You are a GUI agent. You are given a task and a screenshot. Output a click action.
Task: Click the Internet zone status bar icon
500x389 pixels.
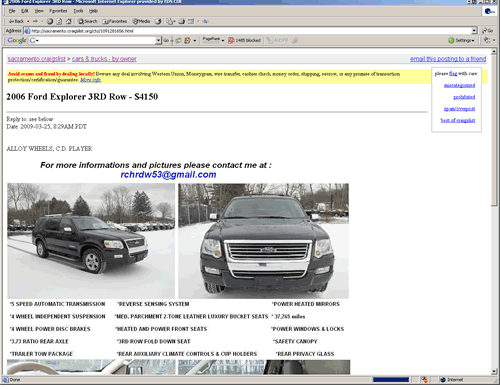(x=443, y=380)
